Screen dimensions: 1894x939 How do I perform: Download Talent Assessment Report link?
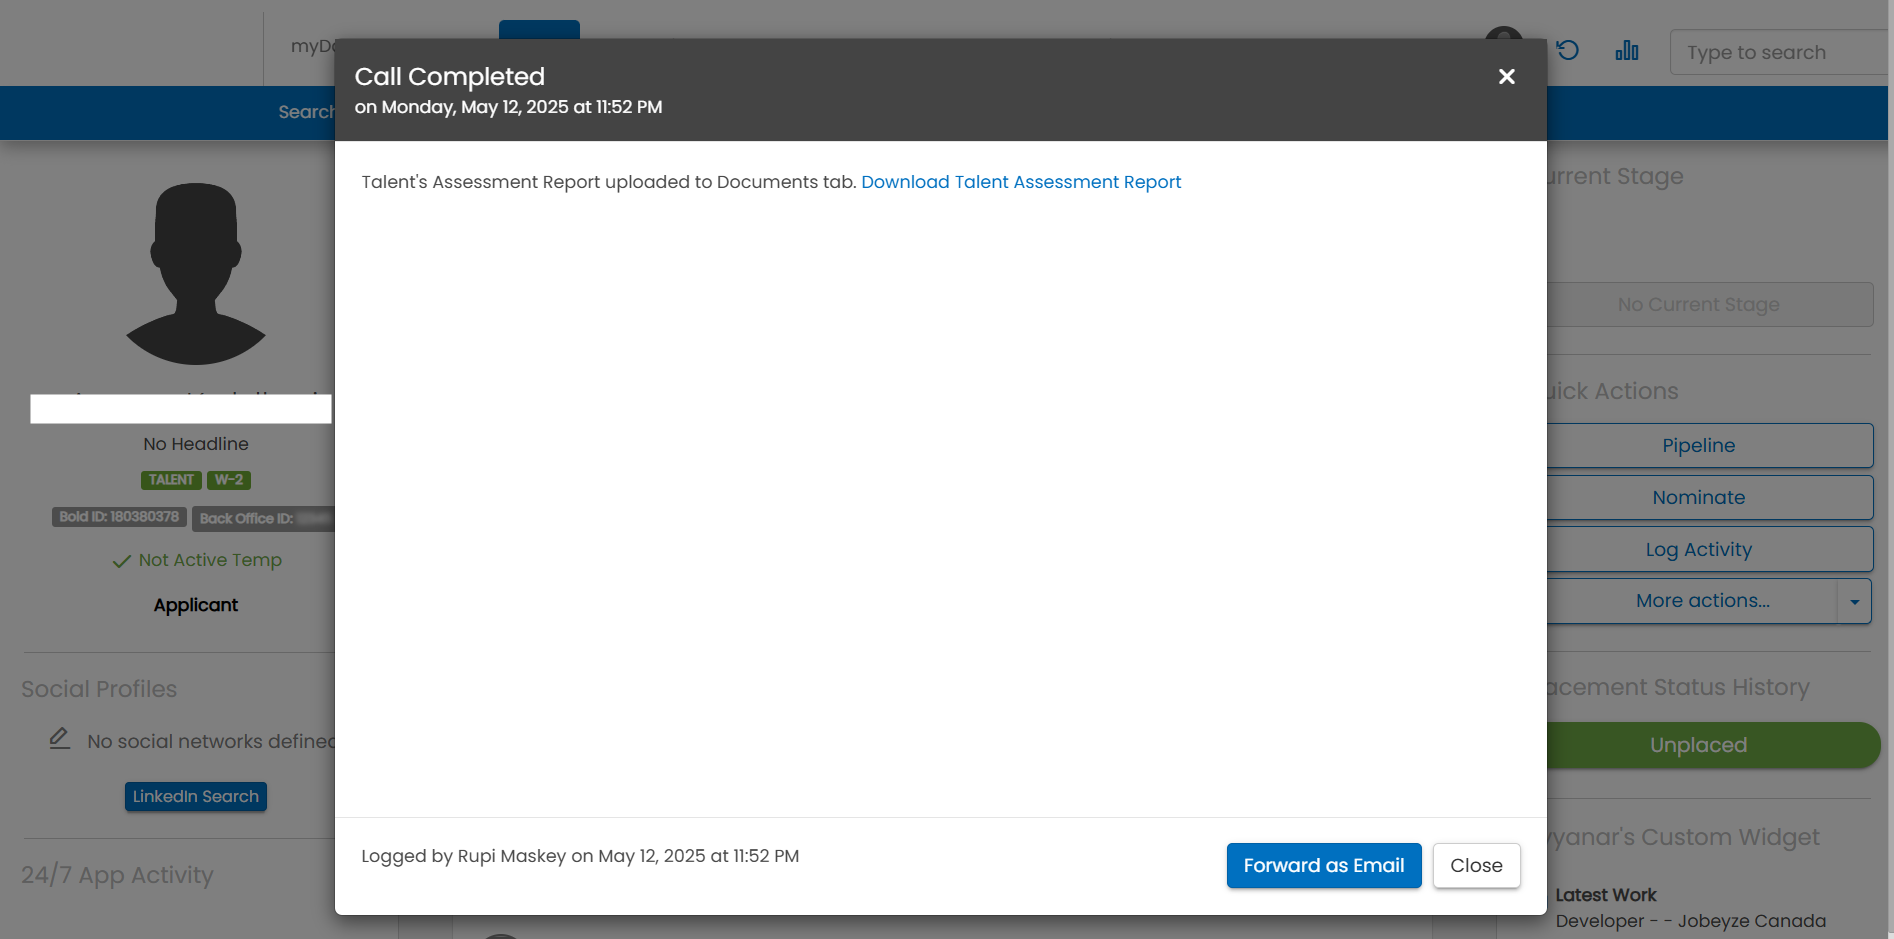1021,182
